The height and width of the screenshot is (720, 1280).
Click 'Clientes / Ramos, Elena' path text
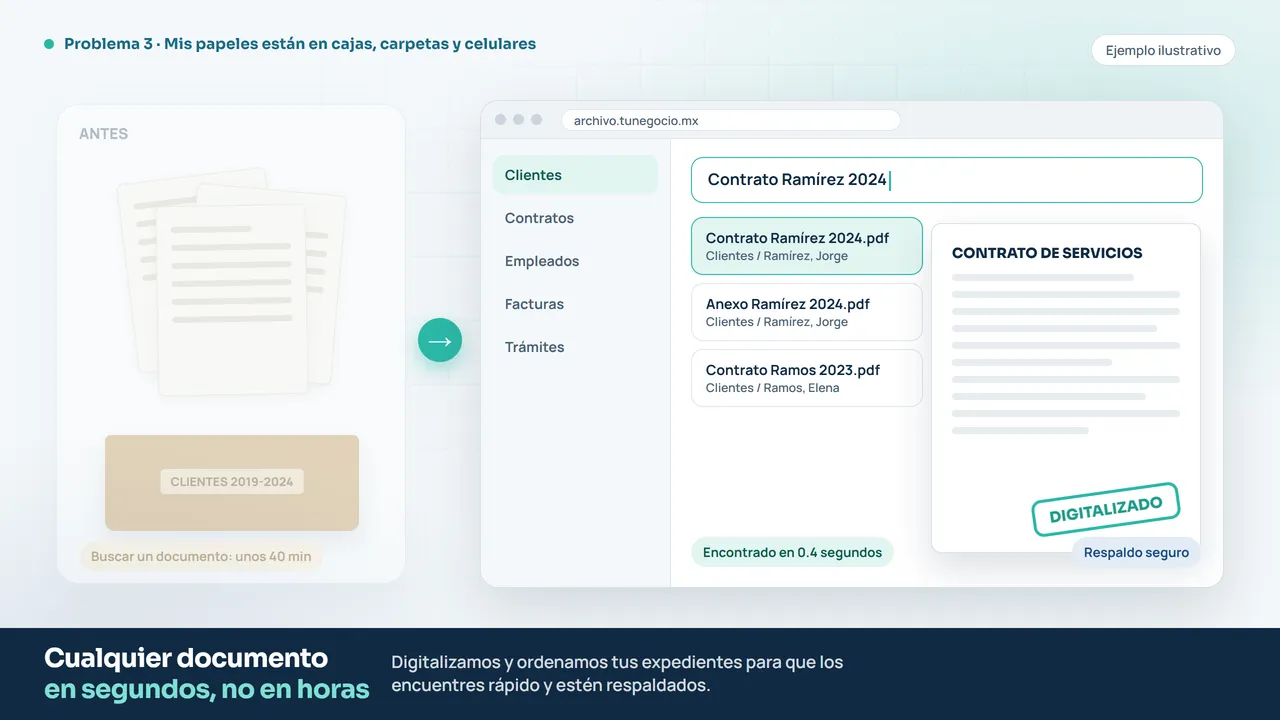tap(773, 388)
